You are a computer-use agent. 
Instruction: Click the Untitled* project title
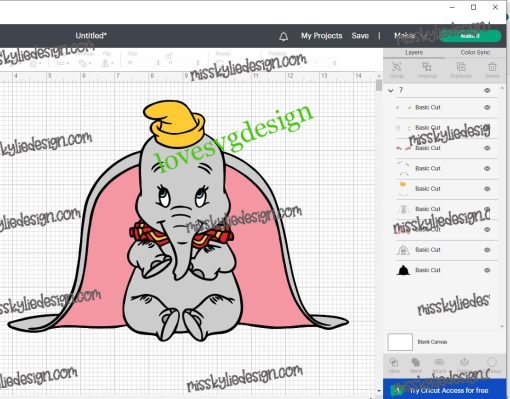point(91,35)
